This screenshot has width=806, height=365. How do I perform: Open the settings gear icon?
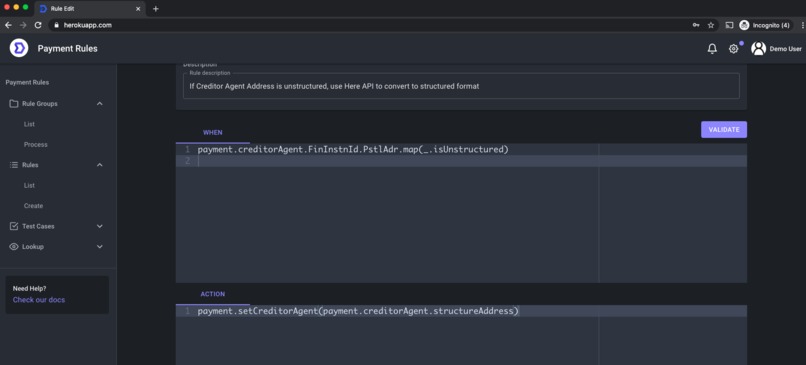[734, 49]
